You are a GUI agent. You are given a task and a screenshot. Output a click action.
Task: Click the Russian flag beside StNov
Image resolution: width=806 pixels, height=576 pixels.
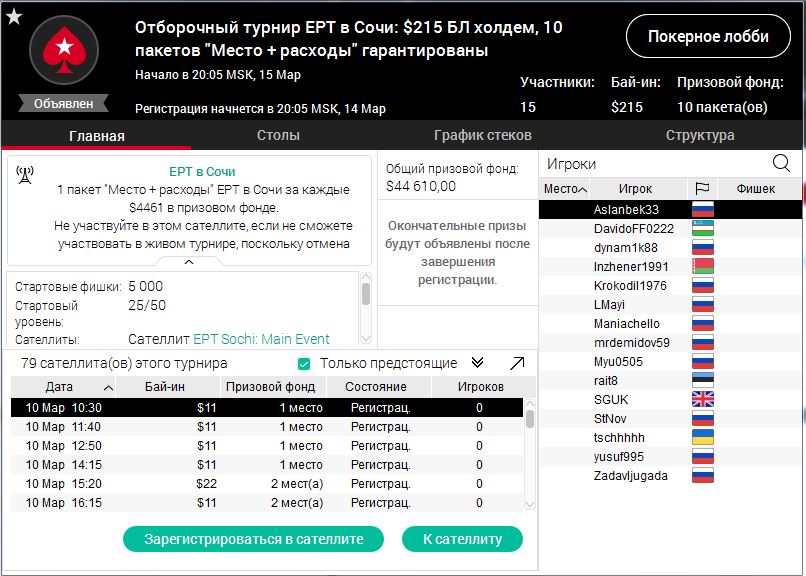tap(703, 418)
